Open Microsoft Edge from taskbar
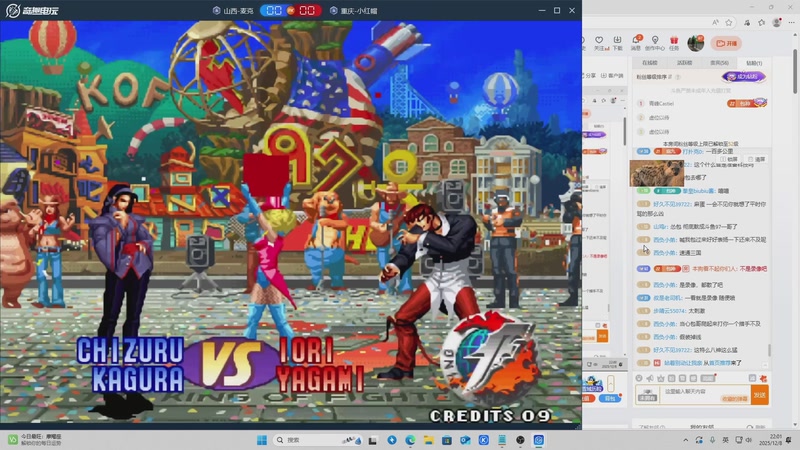Screen dimensions: 800x450 [x=410, y=440]
